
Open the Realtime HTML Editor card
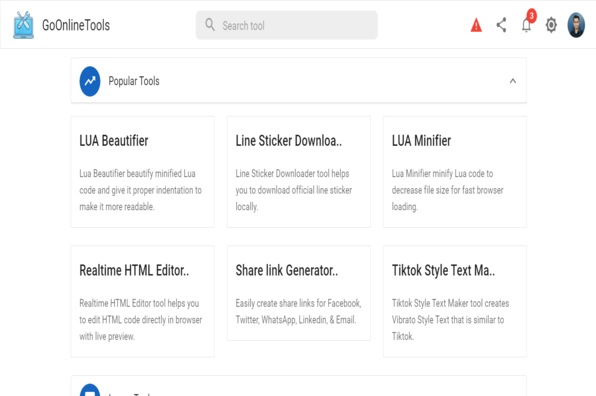coord(143,301)
